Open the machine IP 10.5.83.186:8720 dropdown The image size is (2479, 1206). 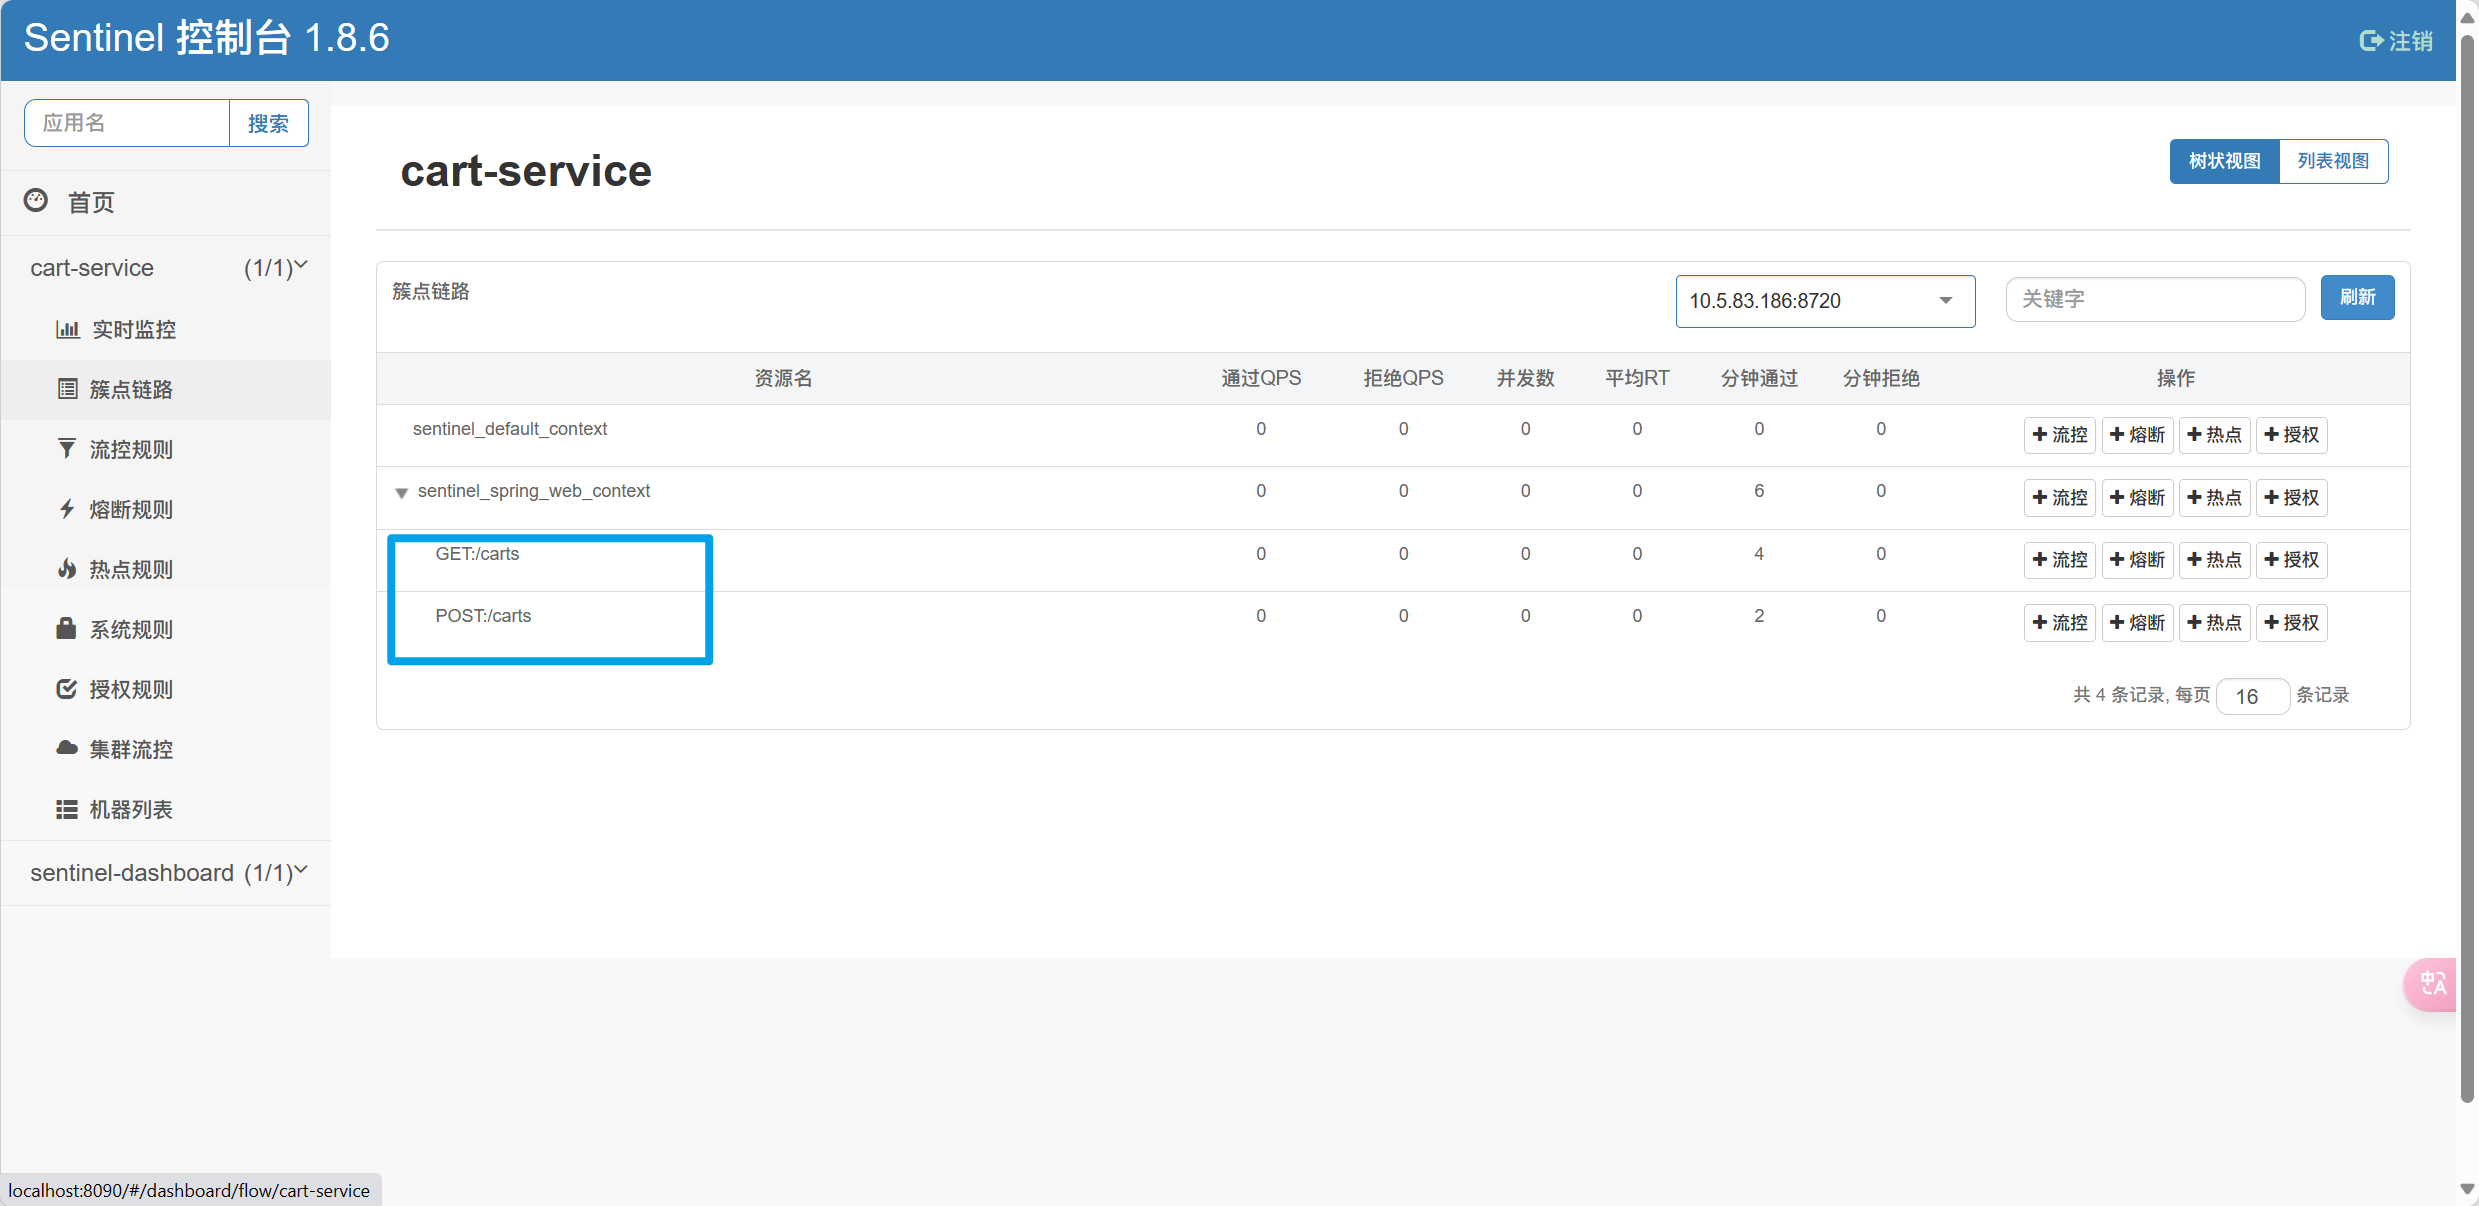[x=1824, y=301]
